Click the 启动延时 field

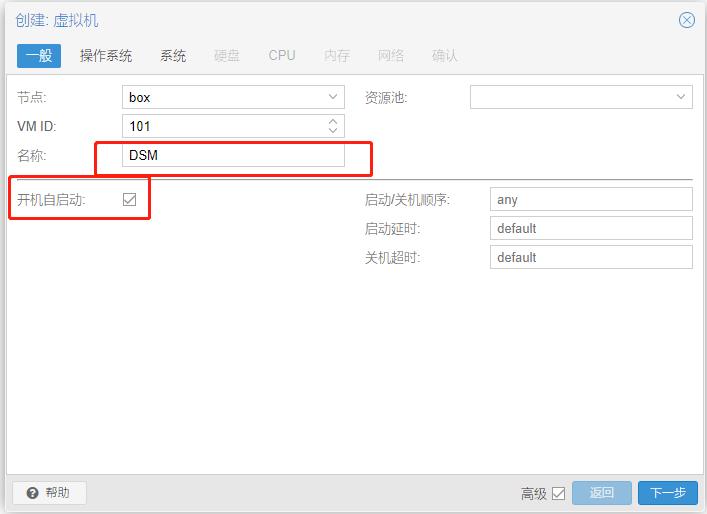tap(591, 228)
